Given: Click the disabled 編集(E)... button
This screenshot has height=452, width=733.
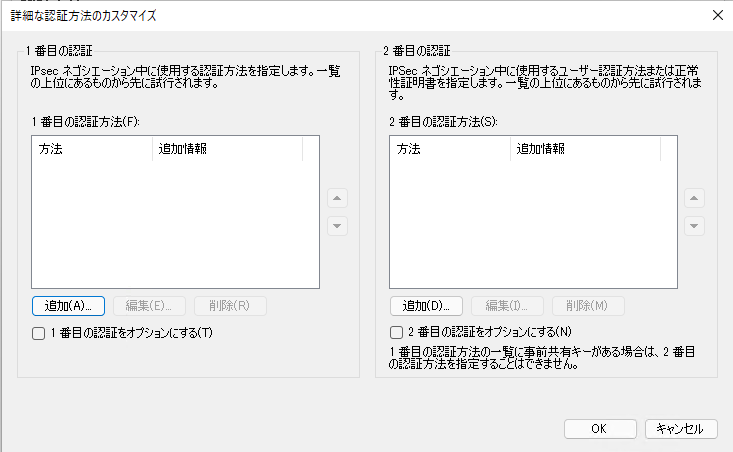Looking at the screenshot, I should (149, 306).
